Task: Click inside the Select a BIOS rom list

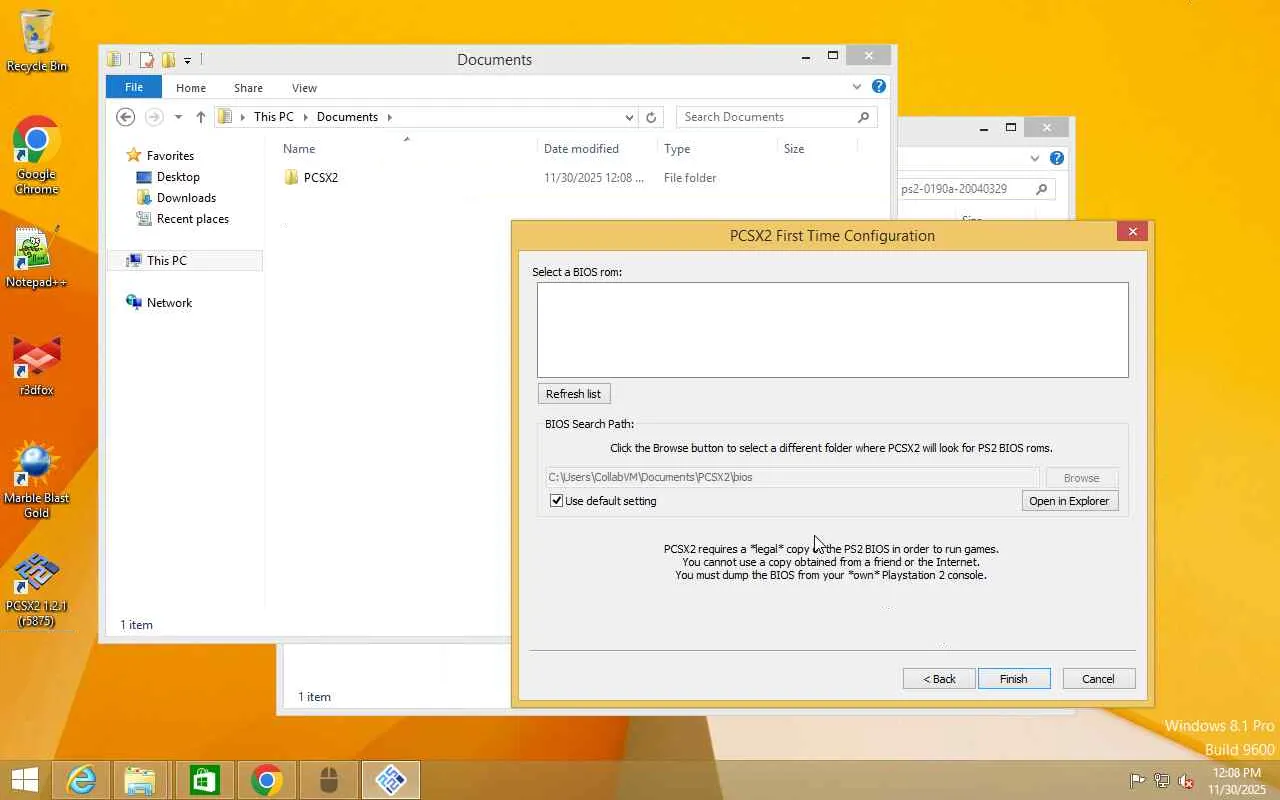Action: 832,330
